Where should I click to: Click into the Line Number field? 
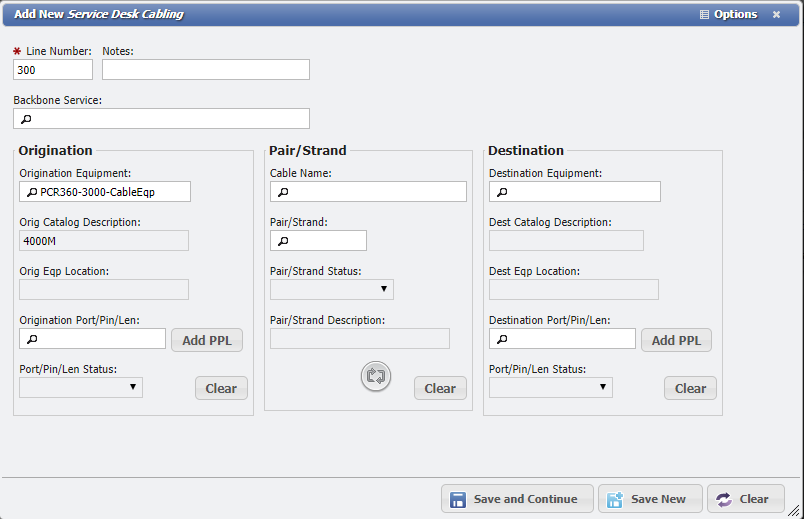click(53, 70)
